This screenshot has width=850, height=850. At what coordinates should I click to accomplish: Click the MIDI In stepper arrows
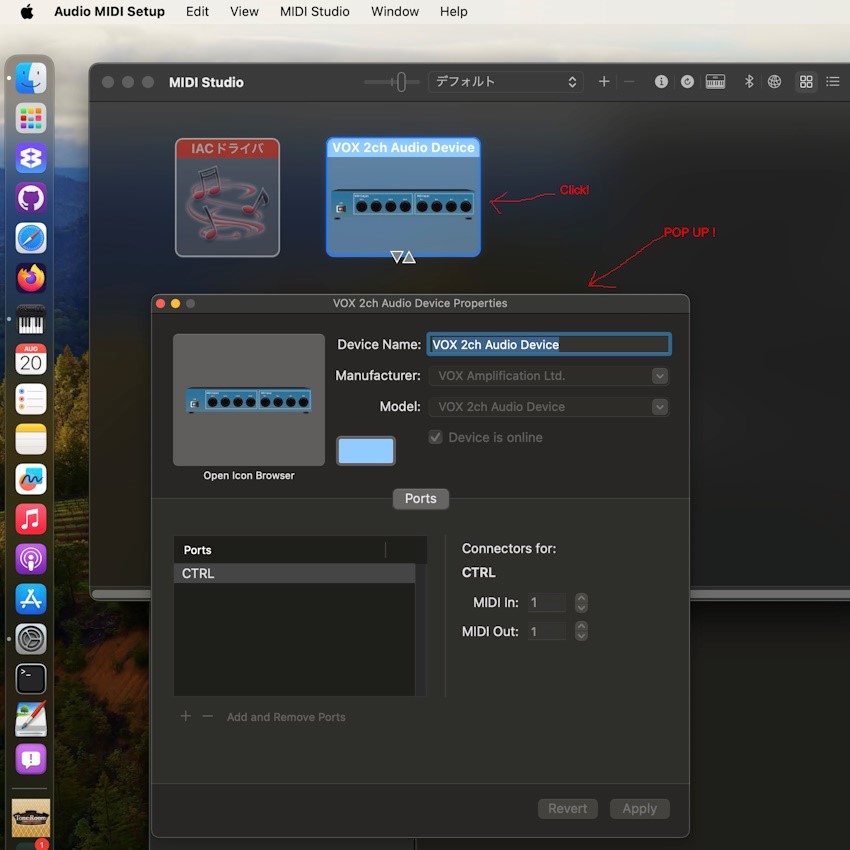pyautogui.click(x=581, y=602)
